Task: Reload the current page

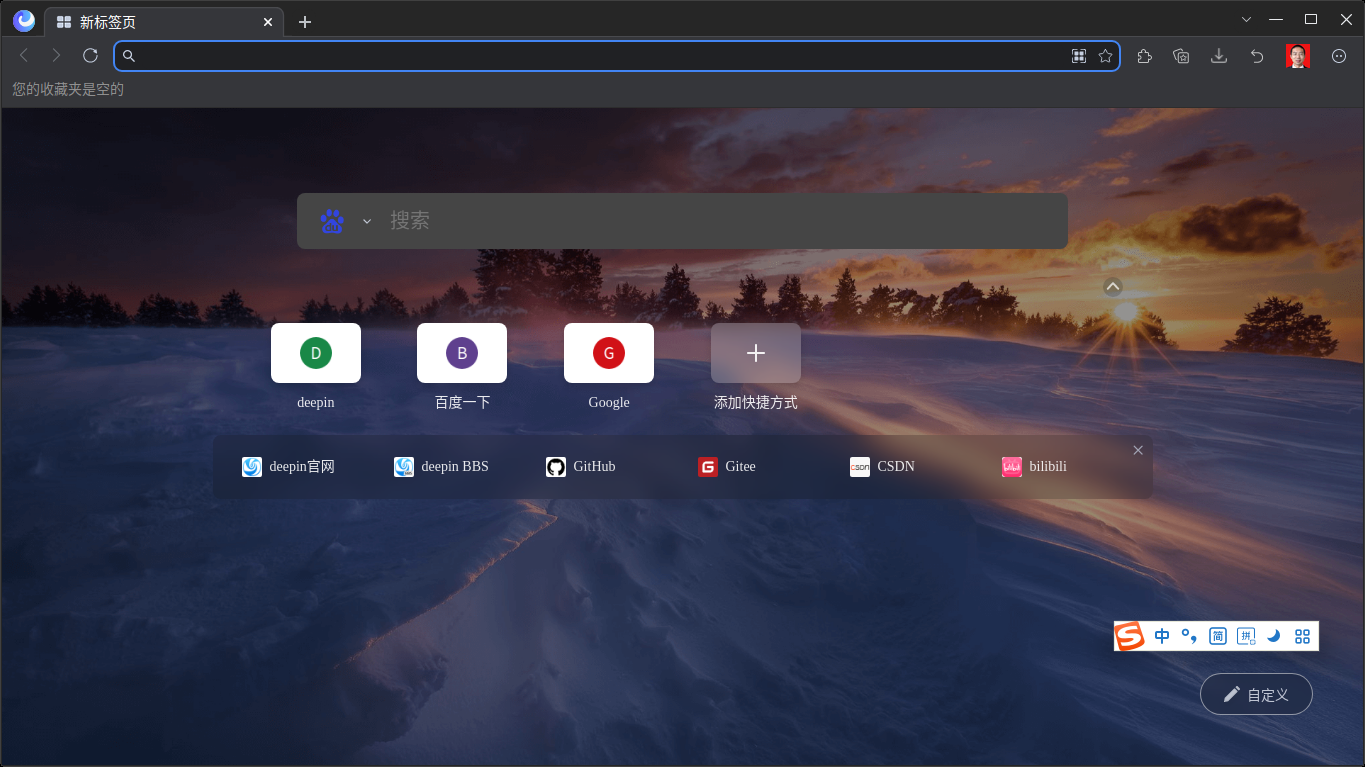Action: click(x=90, y=56)
